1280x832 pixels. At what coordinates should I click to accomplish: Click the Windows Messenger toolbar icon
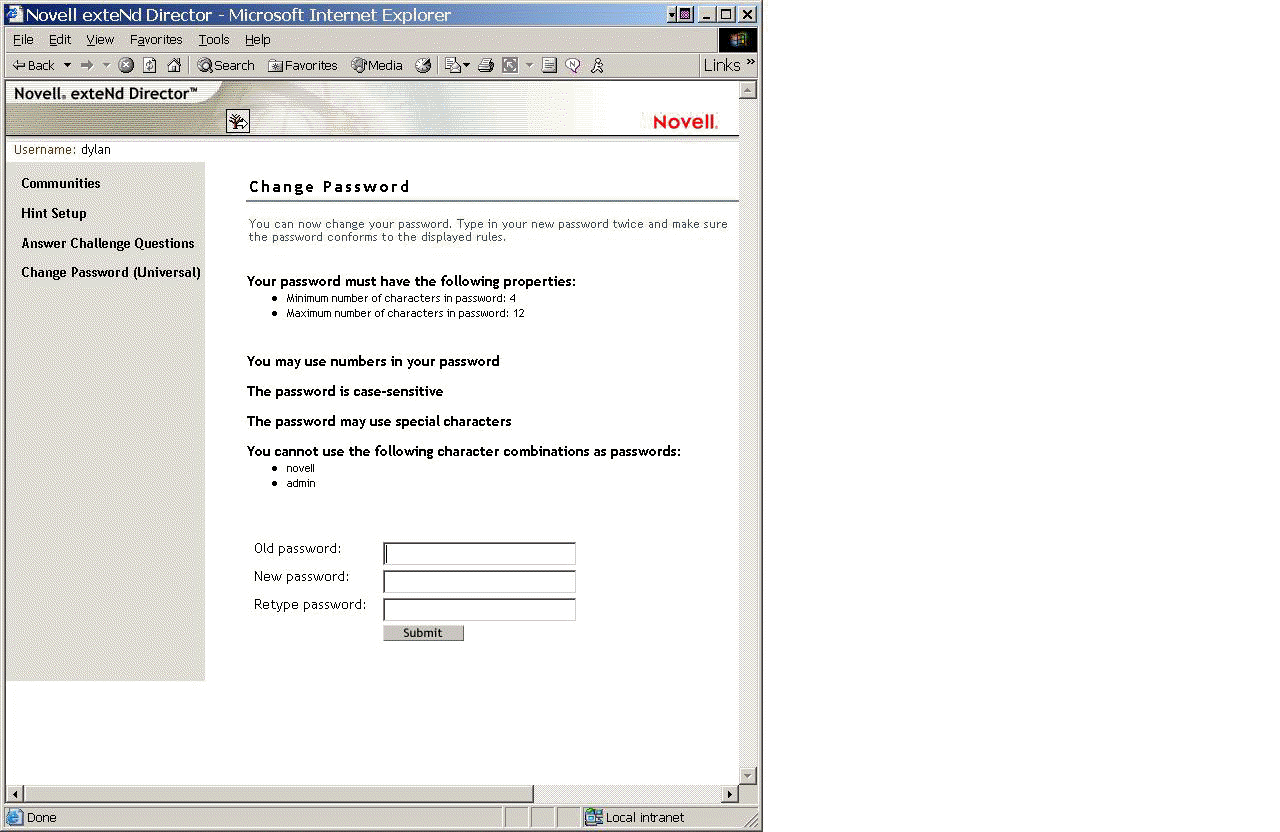tap(597, 65)
